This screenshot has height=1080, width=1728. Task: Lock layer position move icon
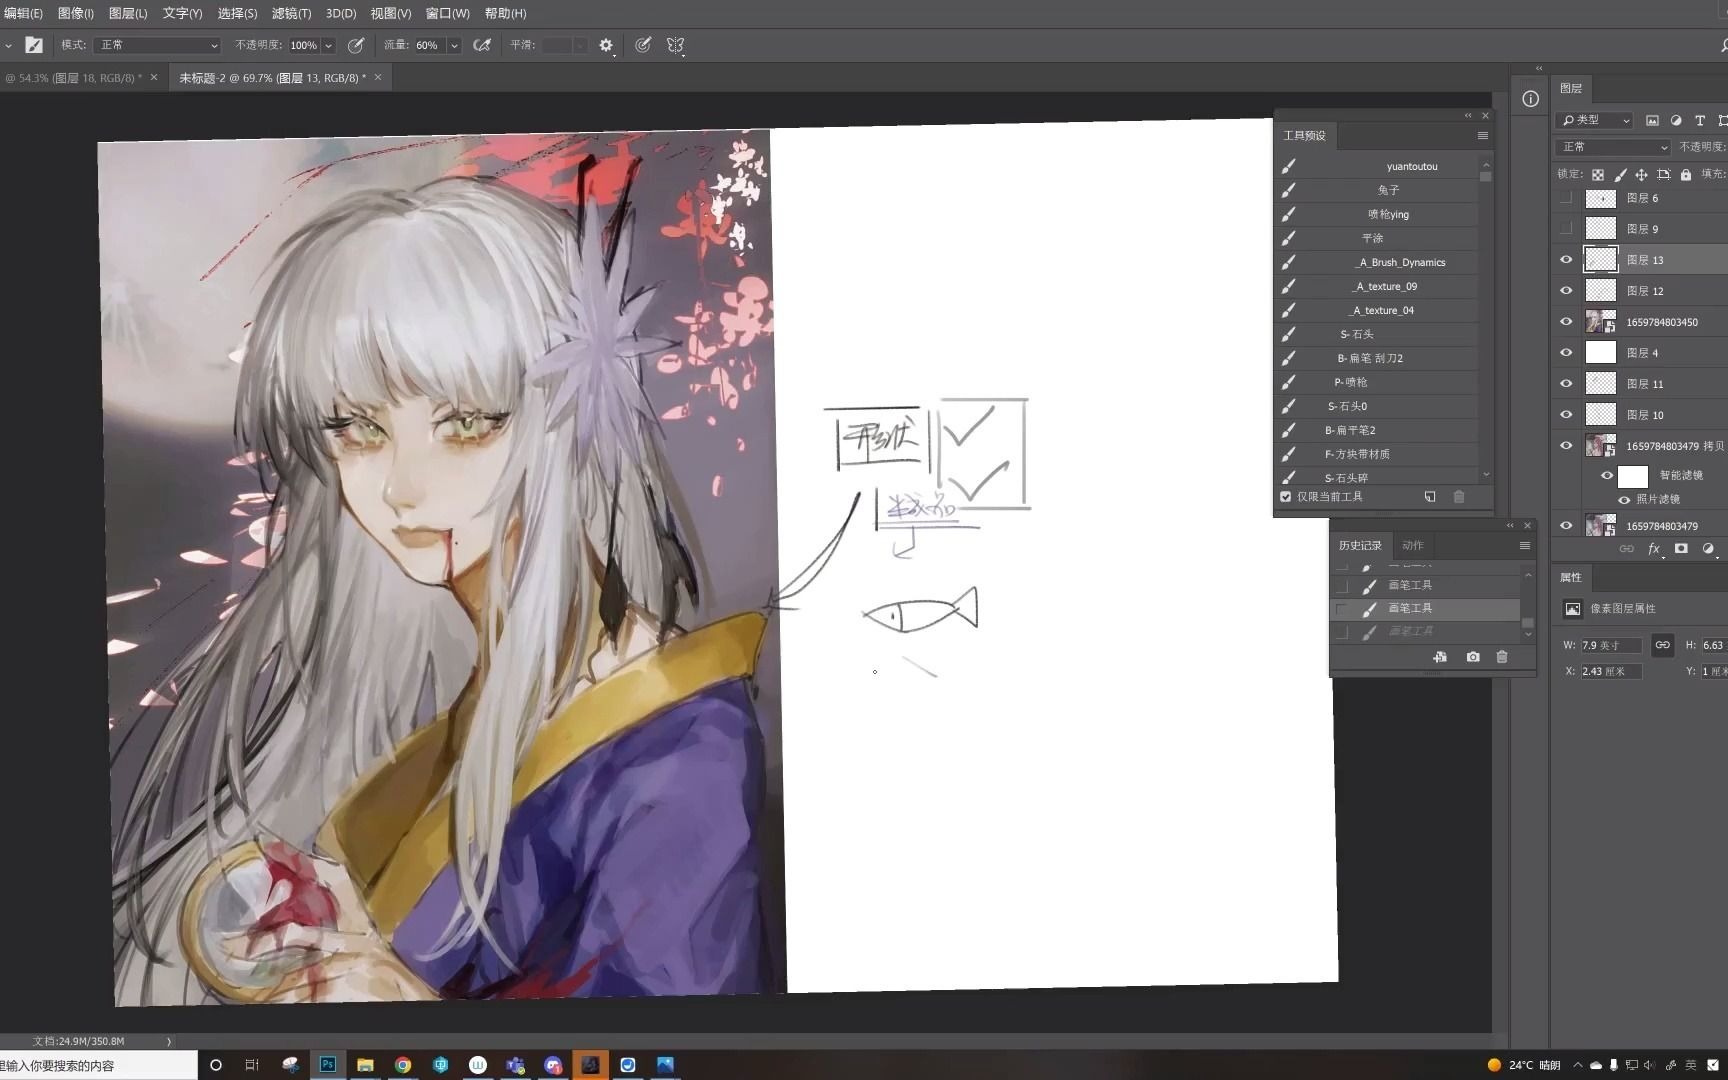(1641, 174)
